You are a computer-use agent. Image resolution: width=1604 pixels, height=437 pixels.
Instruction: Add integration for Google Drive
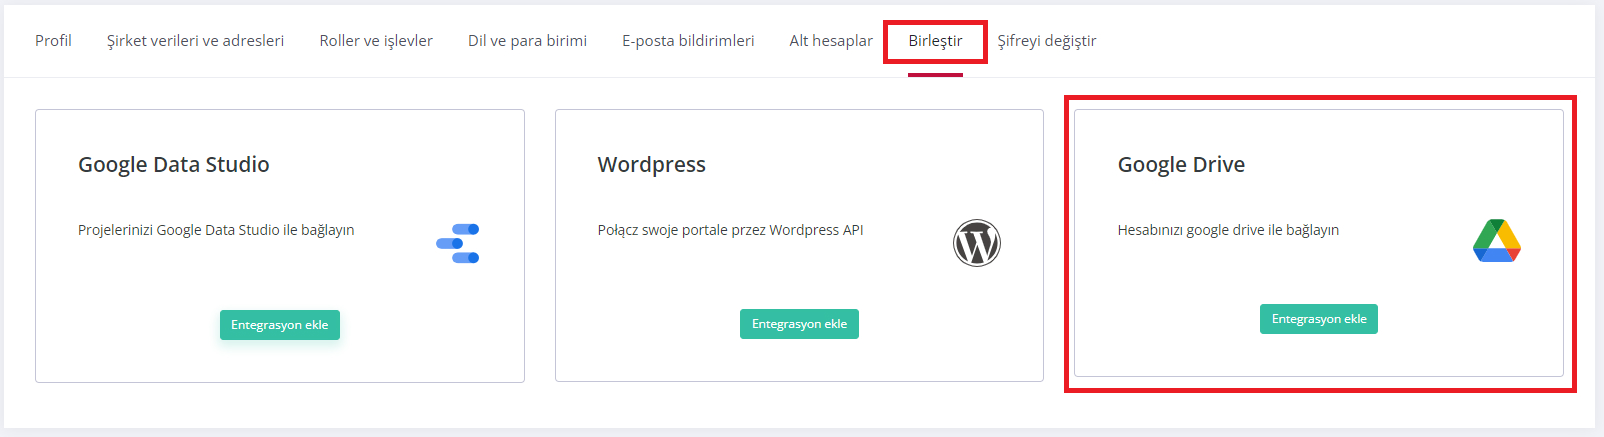(x=1319, y=319)
